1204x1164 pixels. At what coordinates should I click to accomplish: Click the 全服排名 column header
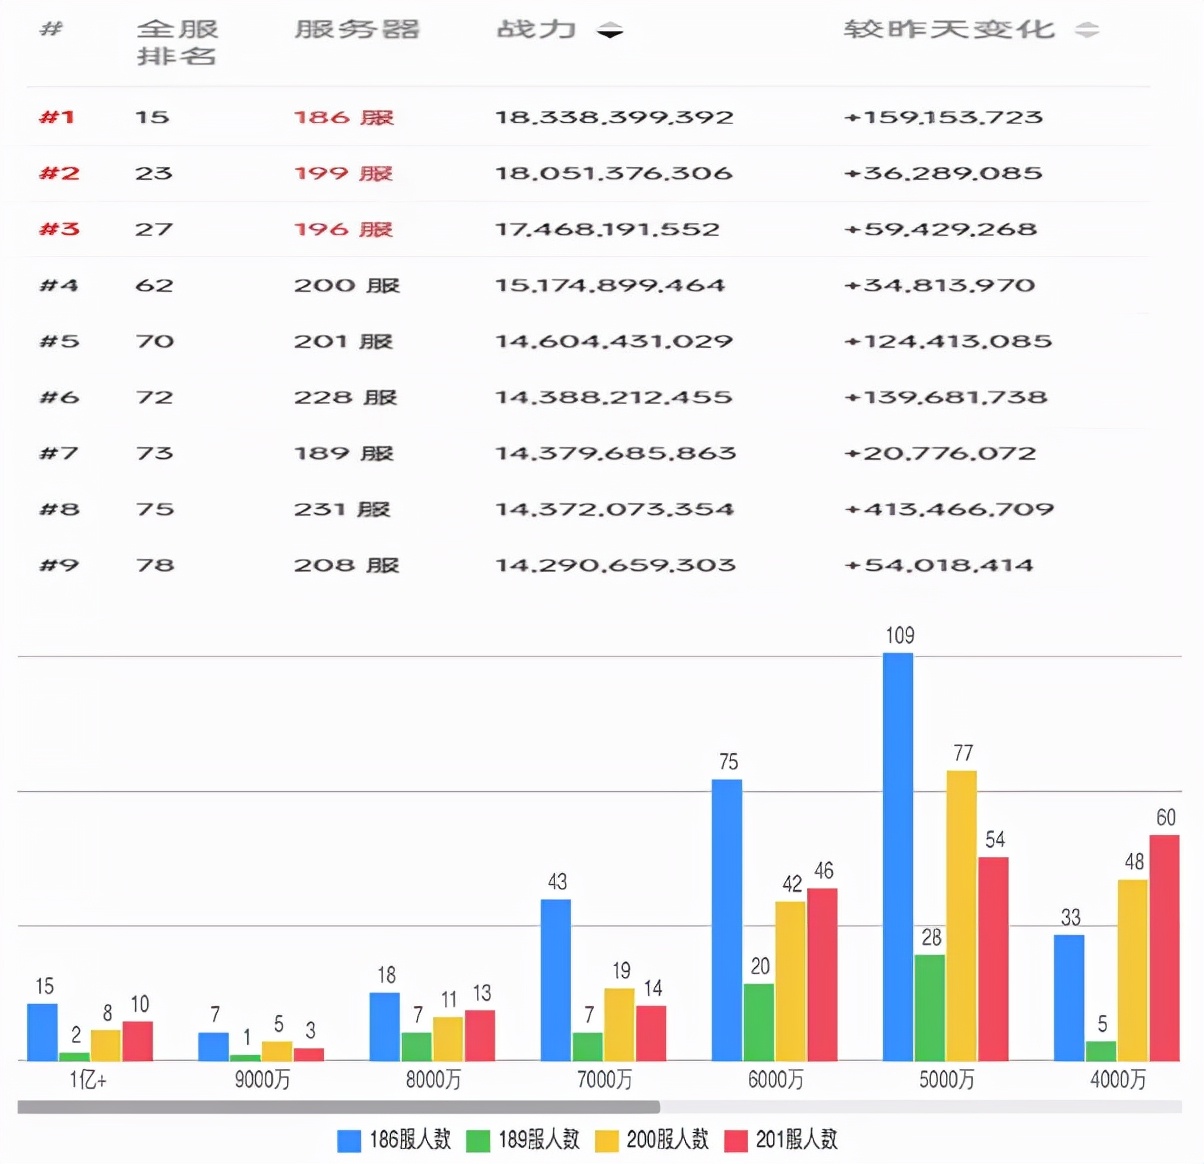[x=177, y=43]
